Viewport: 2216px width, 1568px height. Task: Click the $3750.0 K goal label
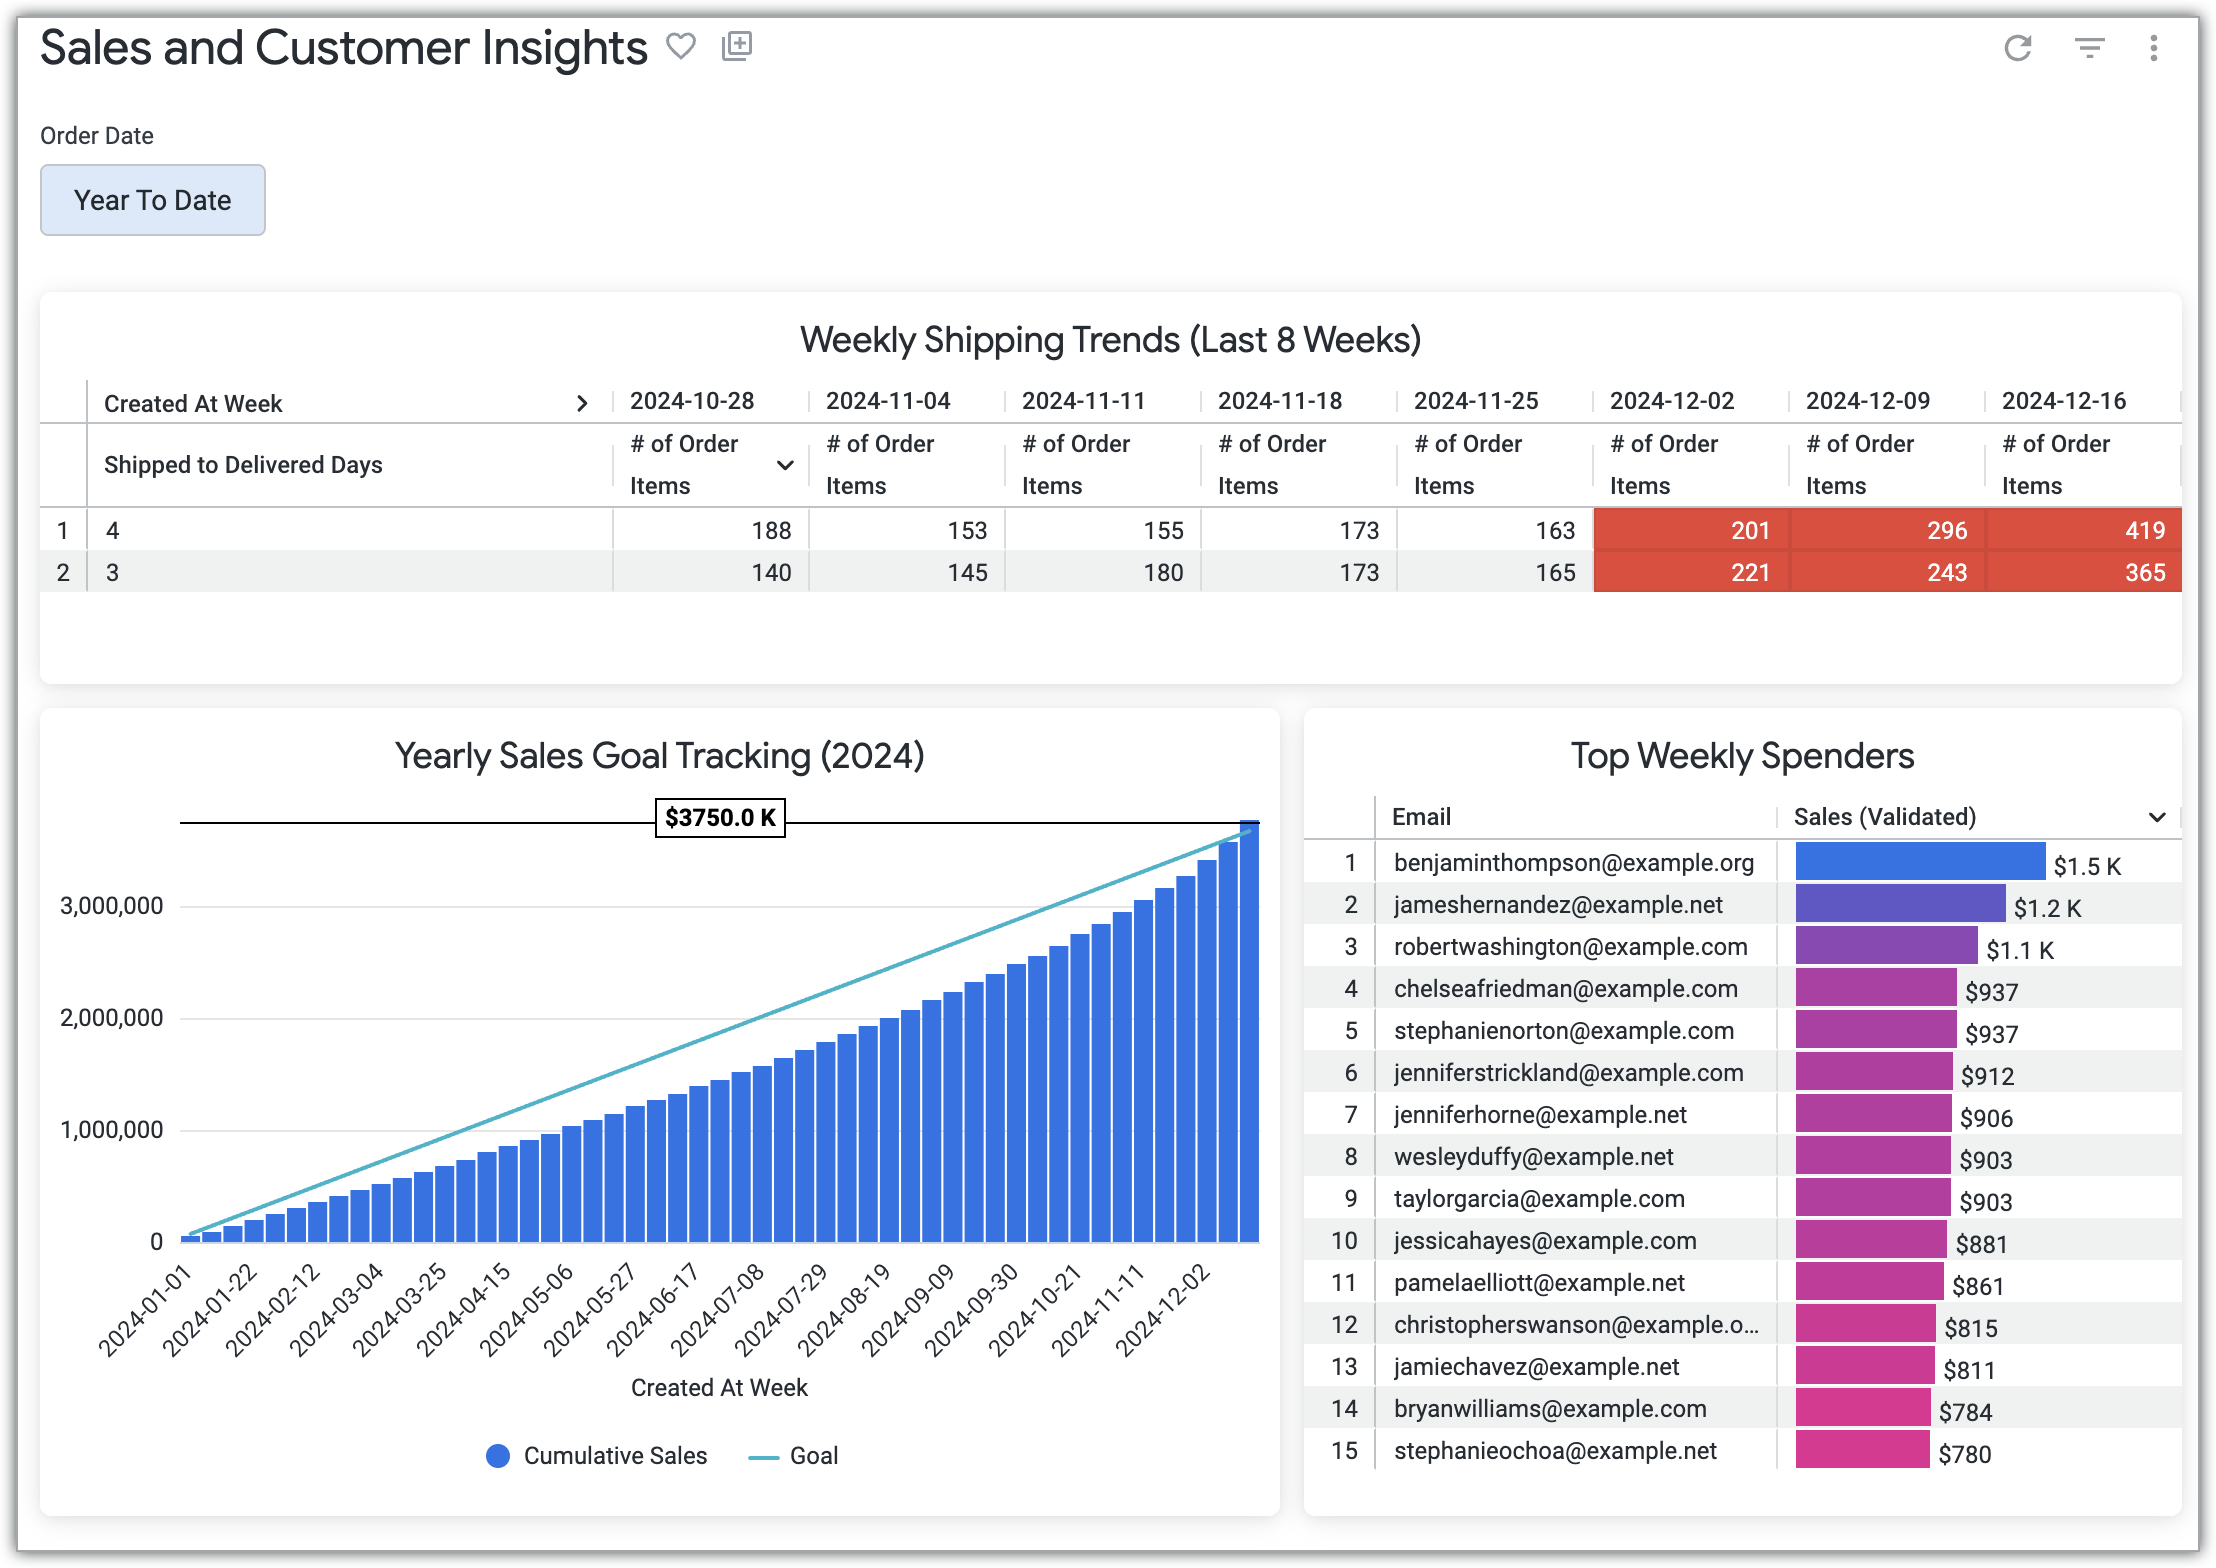tap(720, 818)
